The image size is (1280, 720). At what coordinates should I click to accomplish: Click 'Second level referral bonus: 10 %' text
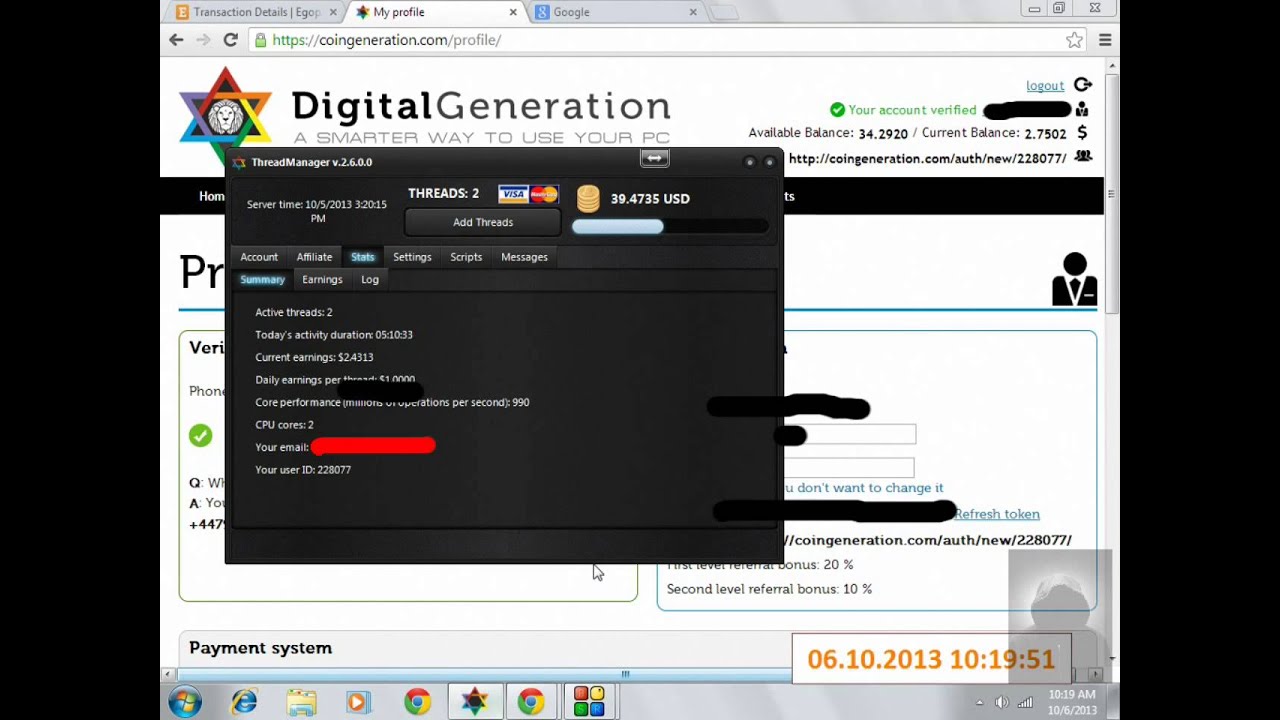[x=769, y=589]
